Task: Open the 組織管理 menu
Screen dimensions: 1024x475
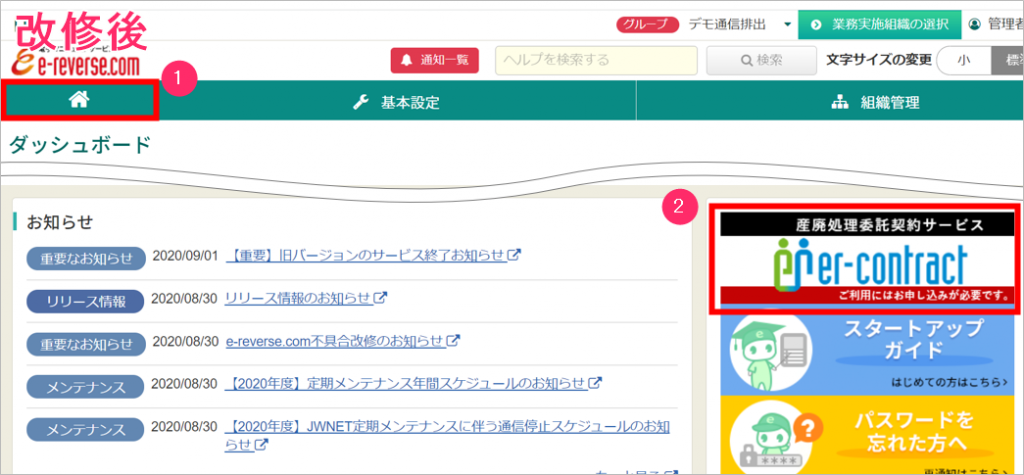Action: click(x=876, y=102)
